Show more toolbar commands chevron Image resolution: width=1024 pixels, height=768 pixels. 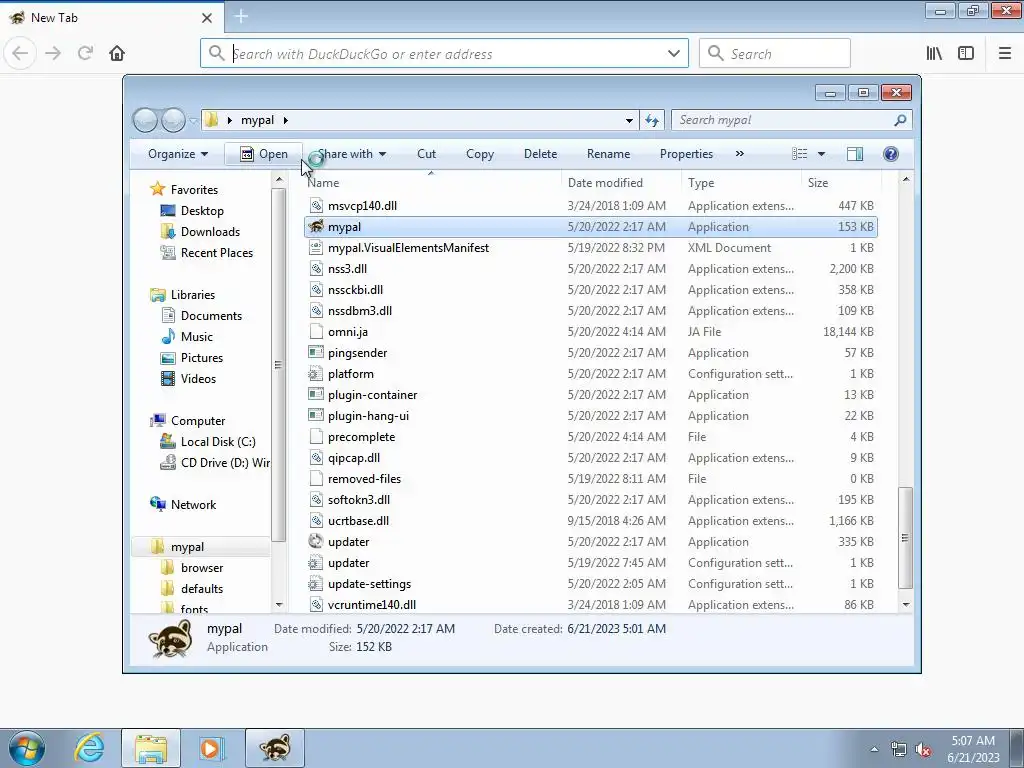click(x=739, y=154)
